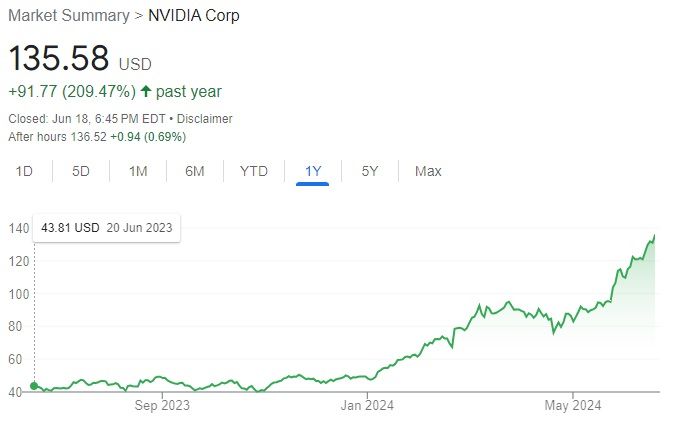Open the 6M chart view
678x426 pixels.
point(195,171)
